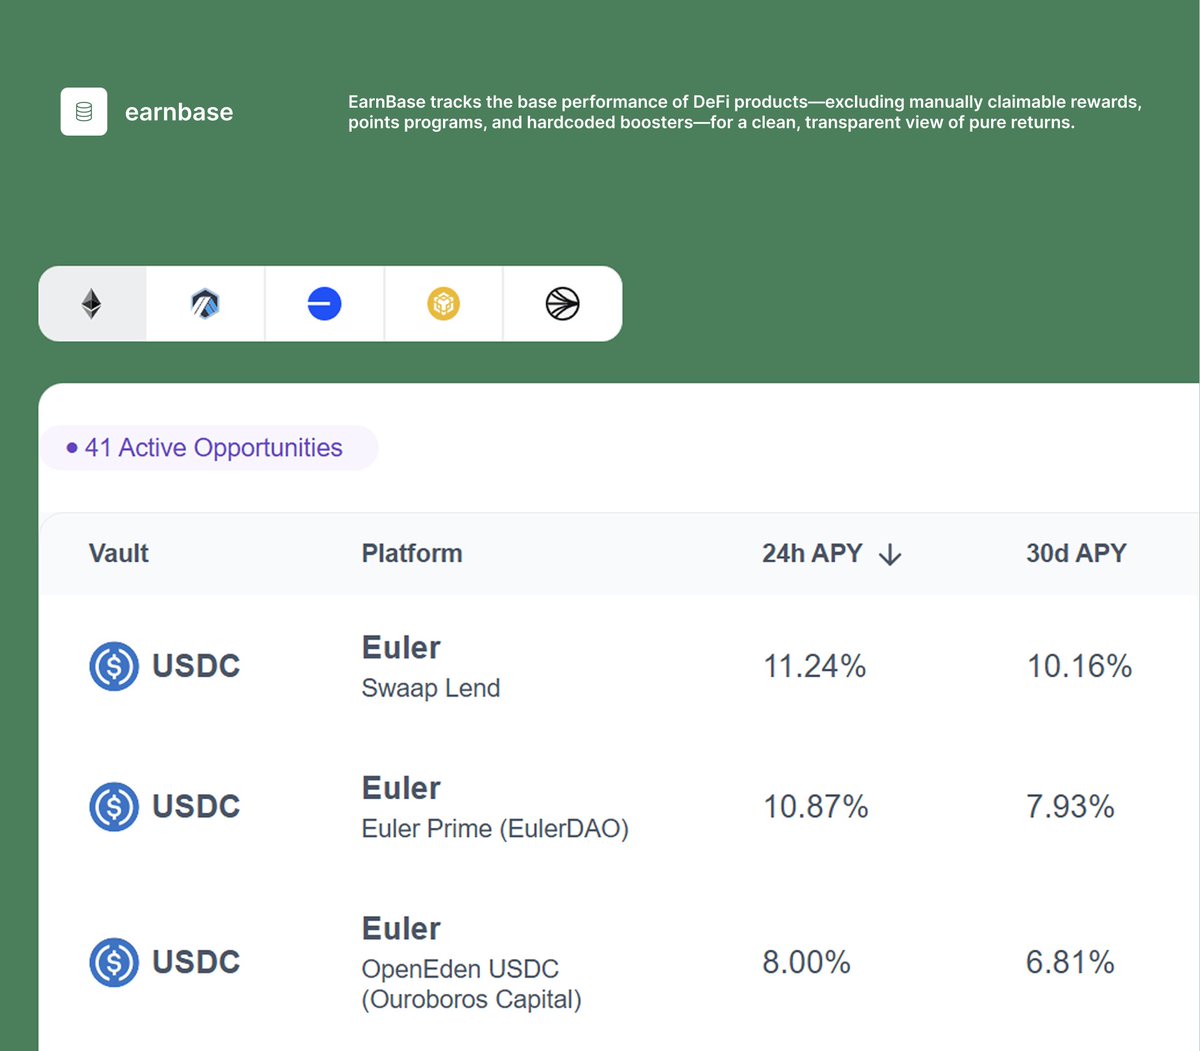Click the 11.24% 24h APY value
The height and width of the screenshot is (1051, 1200).
click(x=815, y=666)
